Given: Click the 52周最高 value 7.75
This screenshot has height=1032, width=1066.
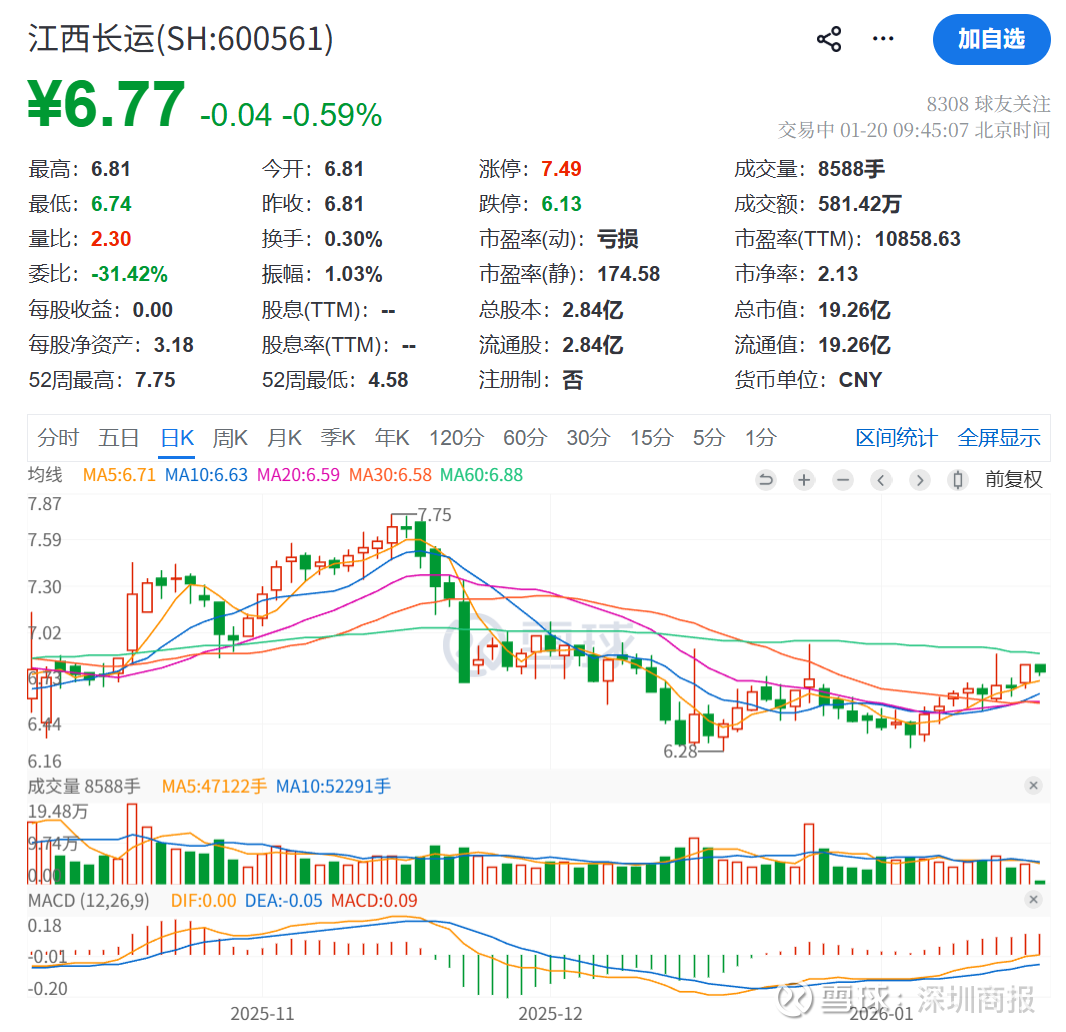Looking at the screenshot, I should pyautogui.click(x=155, y=380).
